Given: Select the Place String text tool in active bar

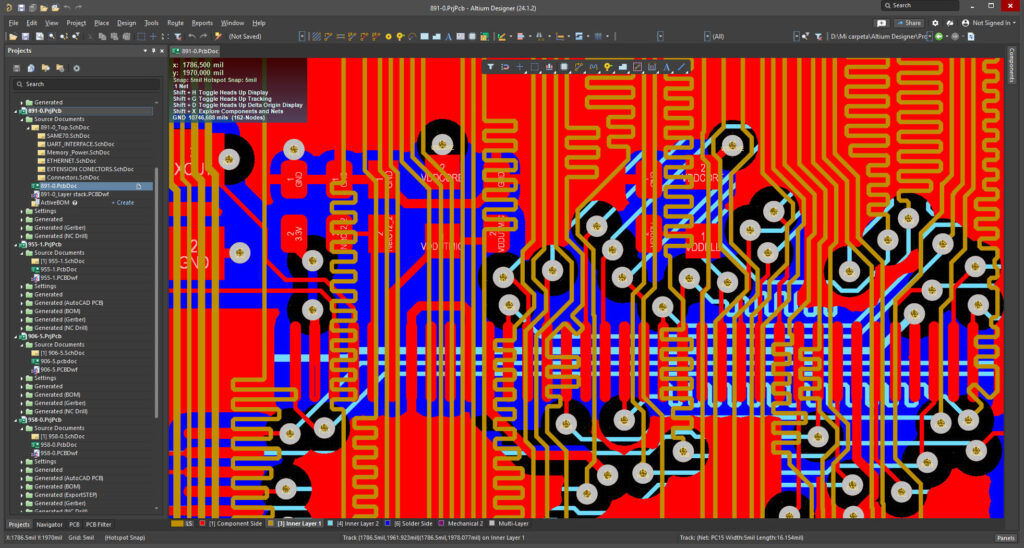Looking at the screenshot, I should [x=666, y=67].
